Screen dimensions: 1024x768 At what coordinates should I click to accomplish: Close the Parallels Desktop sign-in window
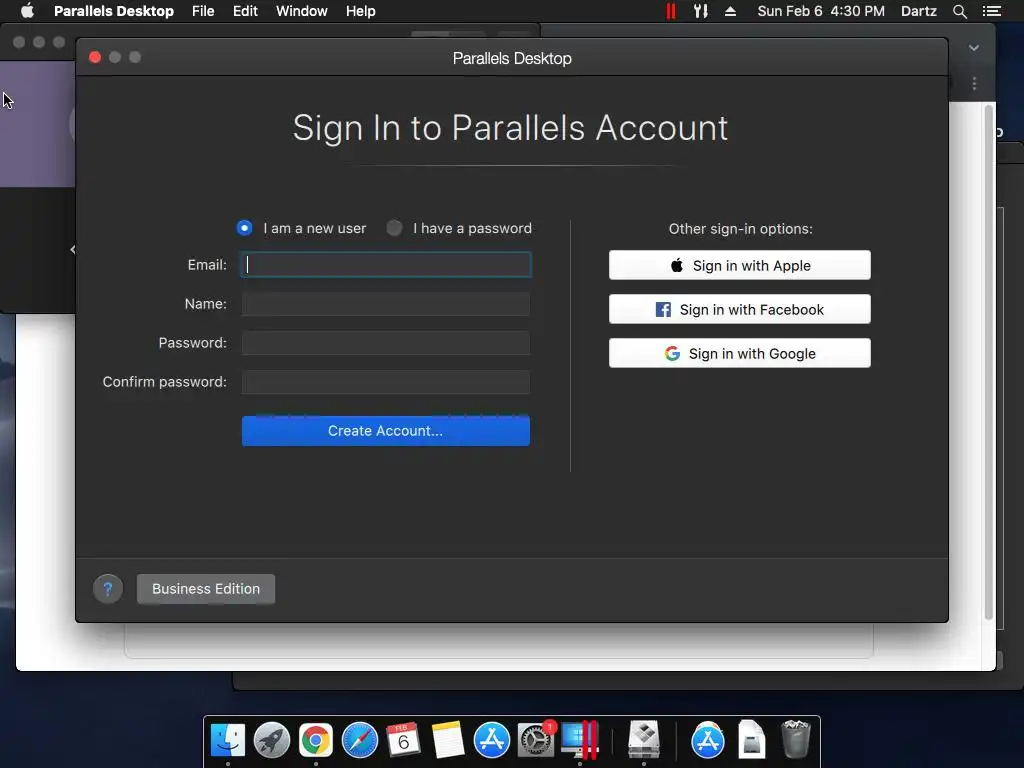point(95,57)
